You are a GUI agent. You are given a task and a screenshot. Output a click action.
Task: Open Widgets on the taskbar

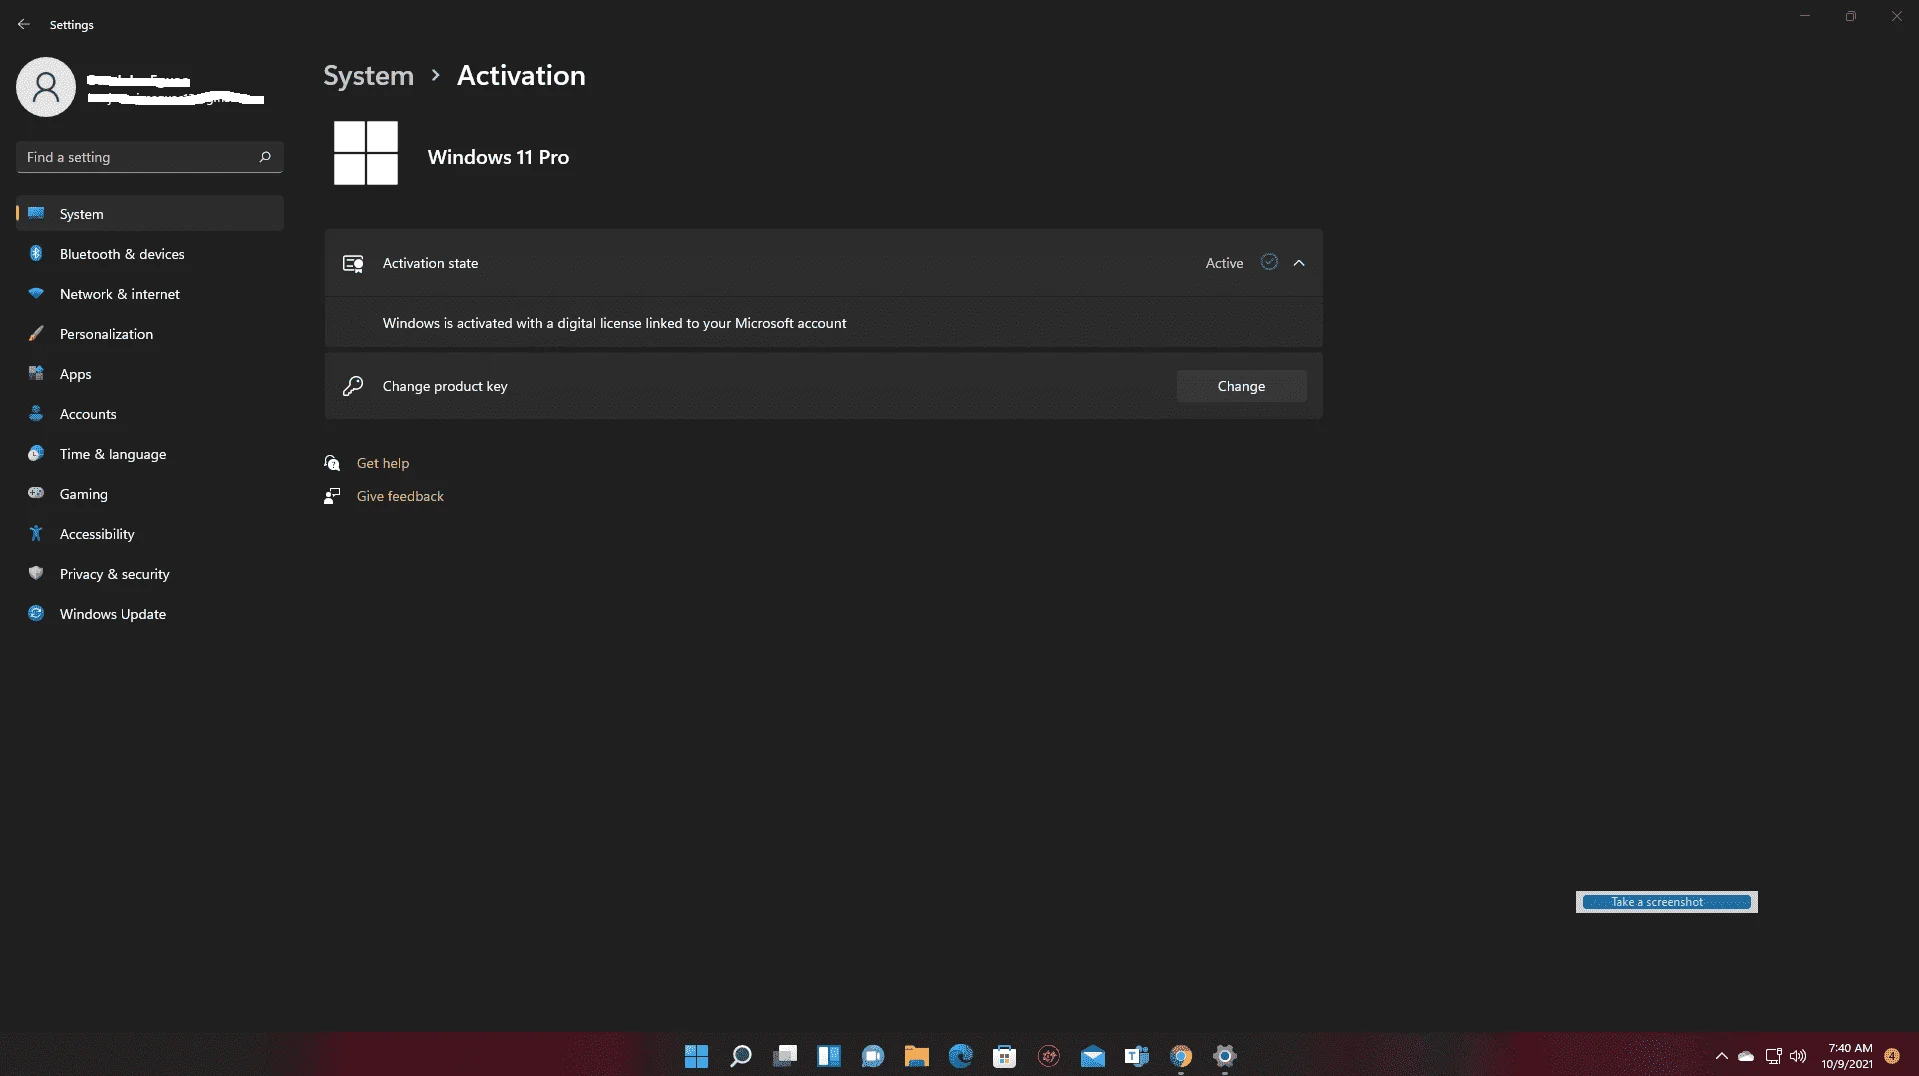click(829, 1056)
